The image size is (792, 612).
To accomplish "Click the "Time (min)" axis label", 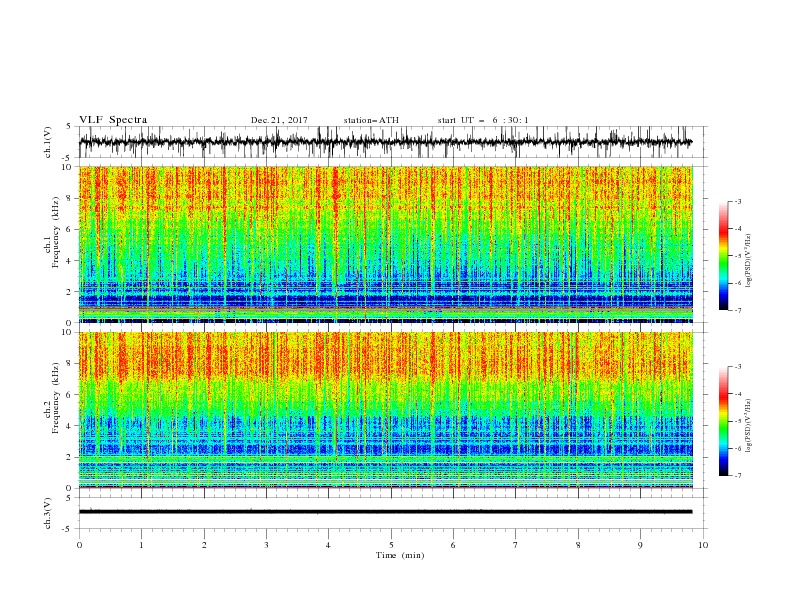I will pos(400,555).
